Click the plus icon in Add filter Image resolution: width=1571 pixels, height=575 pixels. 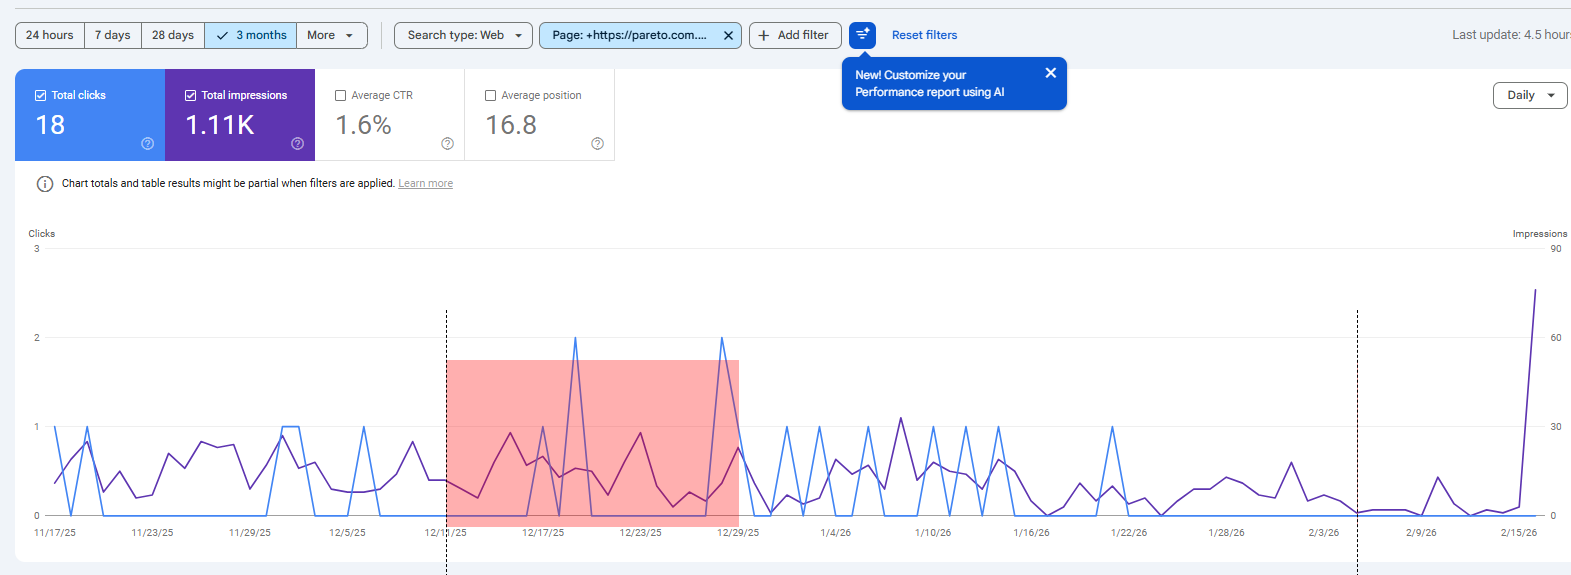(764, 36)
